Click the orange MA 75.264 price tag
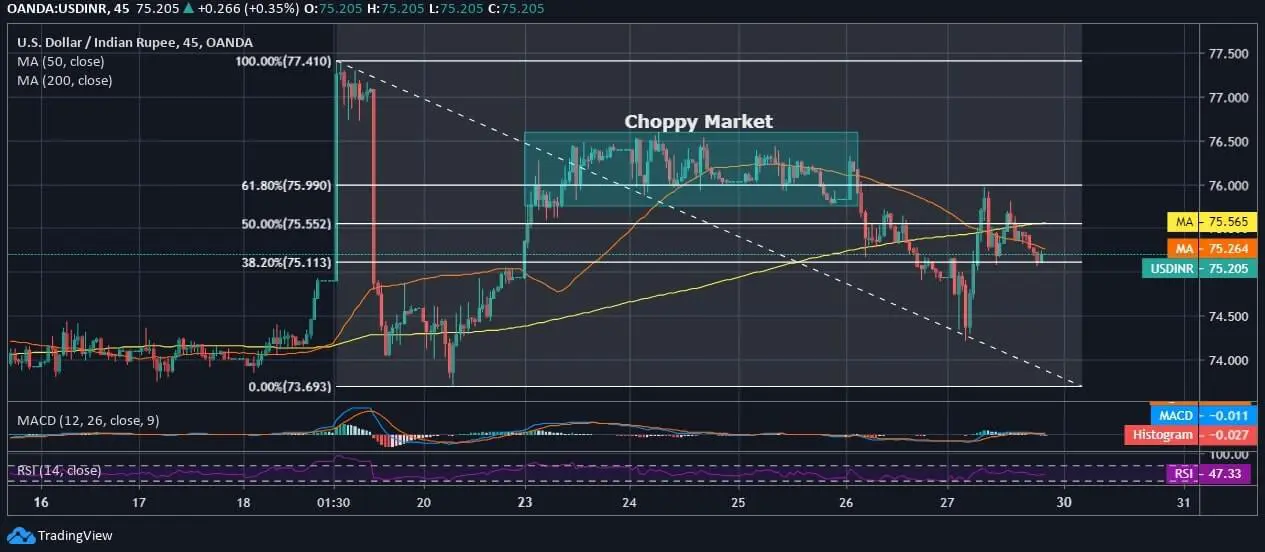 click(1211, 248)
